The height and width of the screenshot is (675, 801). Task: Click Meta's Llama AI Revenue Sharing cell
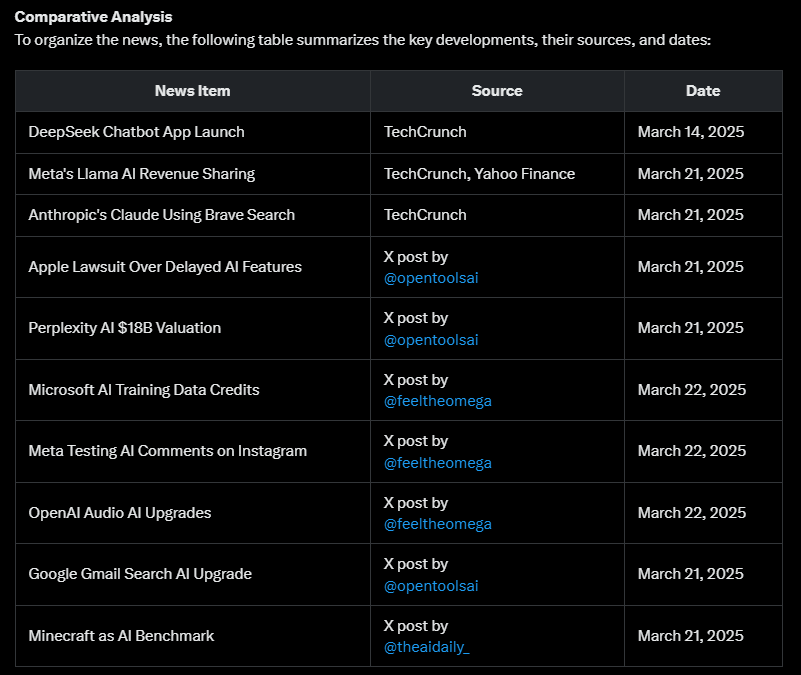coord(141,174)
